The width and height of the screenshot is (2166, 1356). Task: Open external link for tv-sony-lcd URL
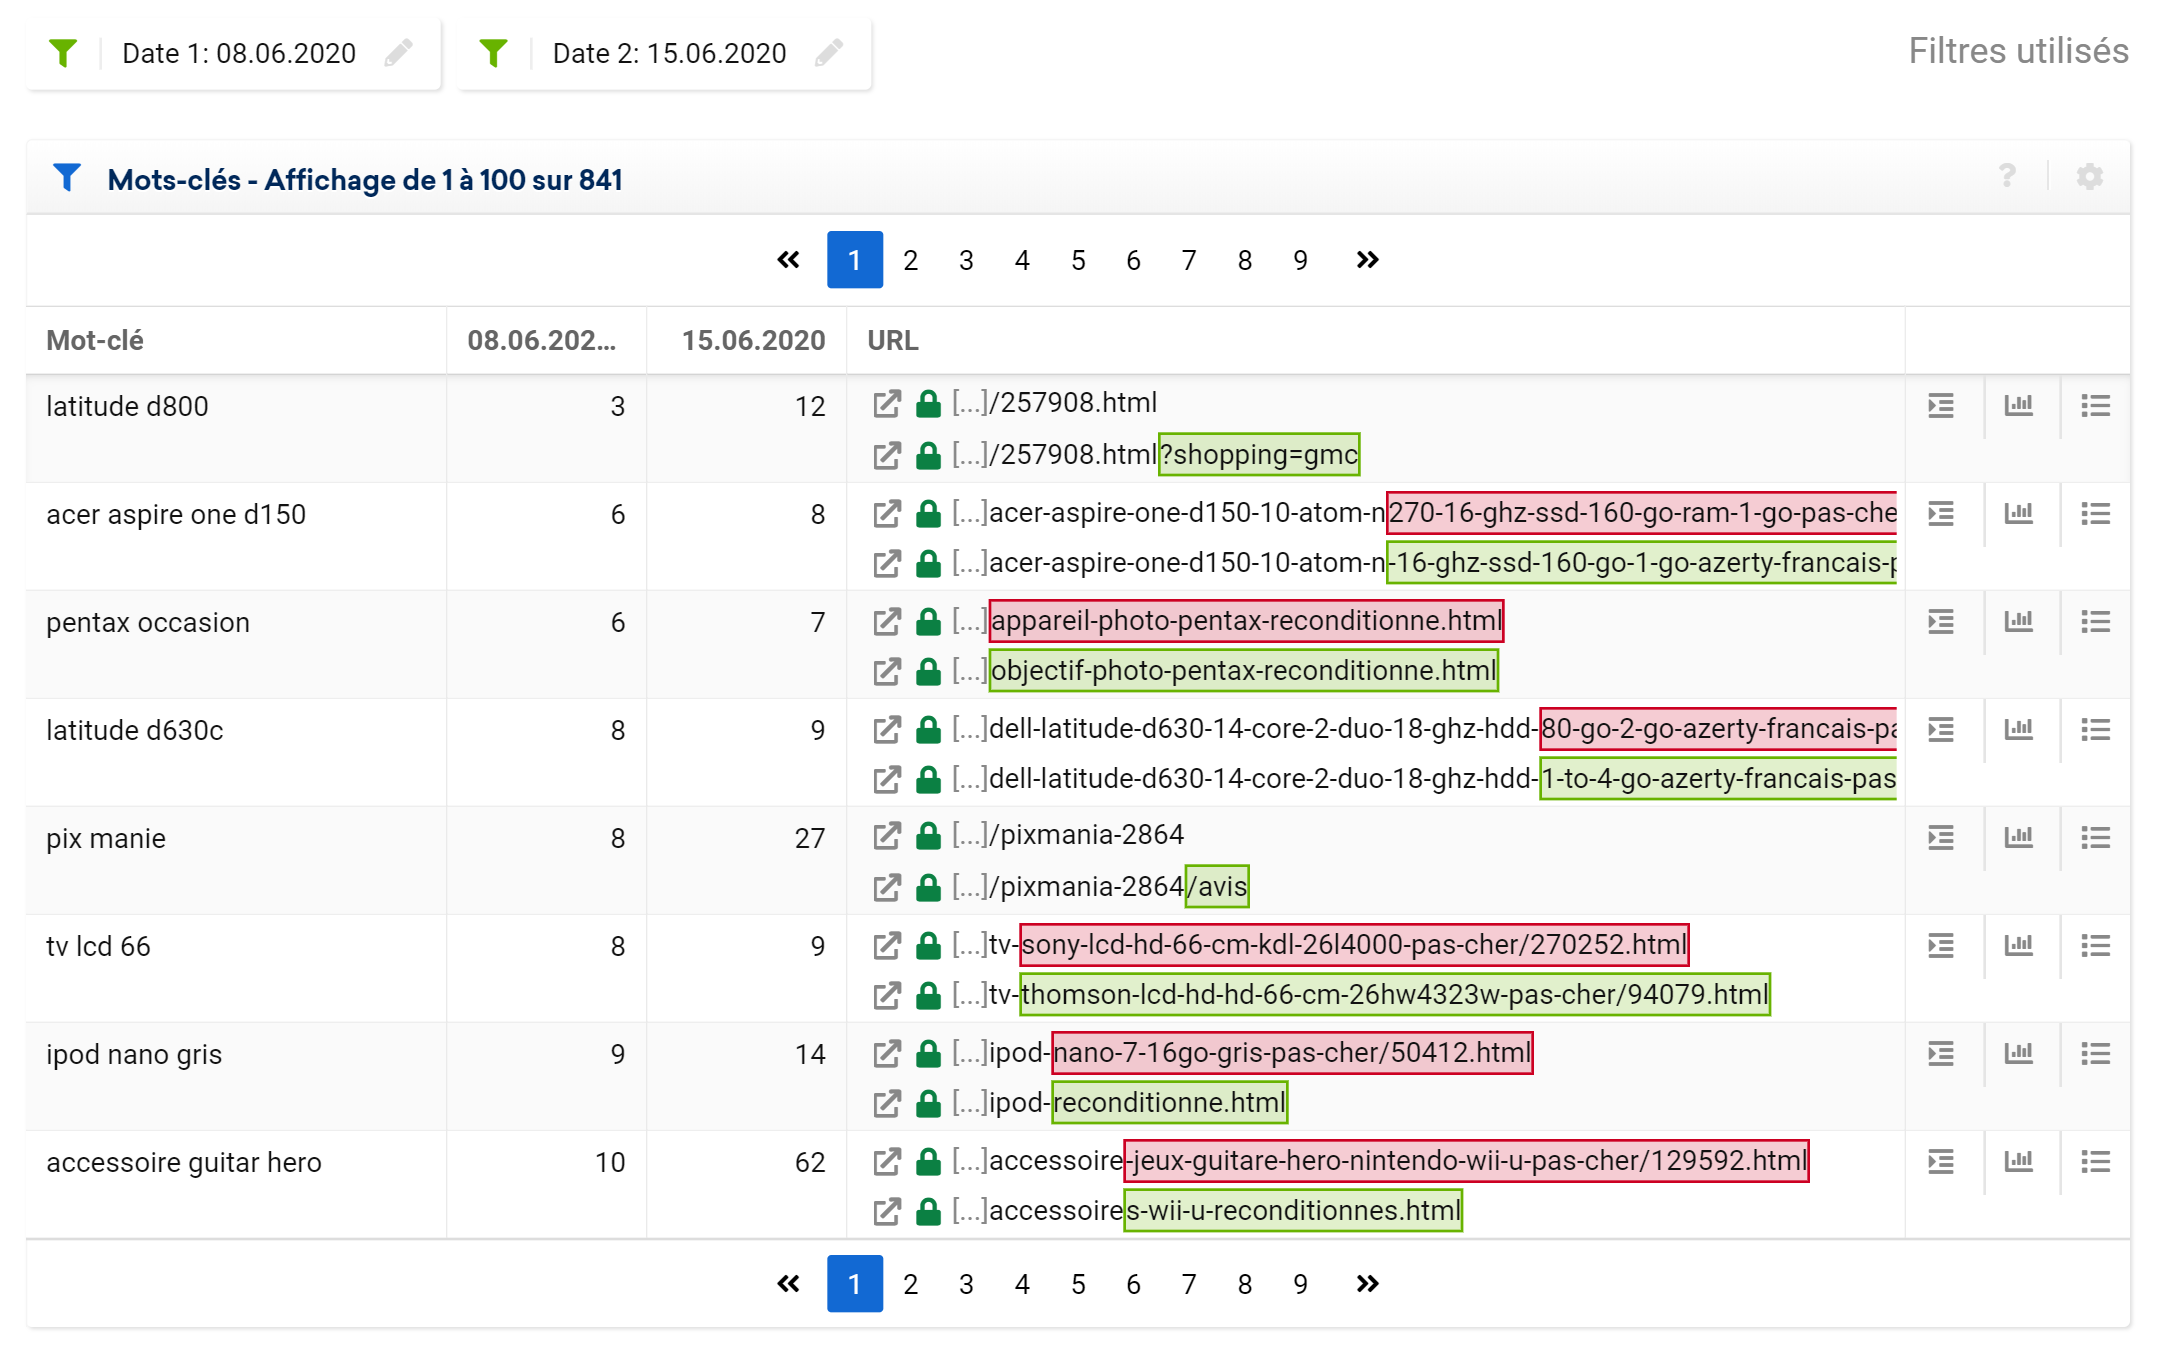886,946
